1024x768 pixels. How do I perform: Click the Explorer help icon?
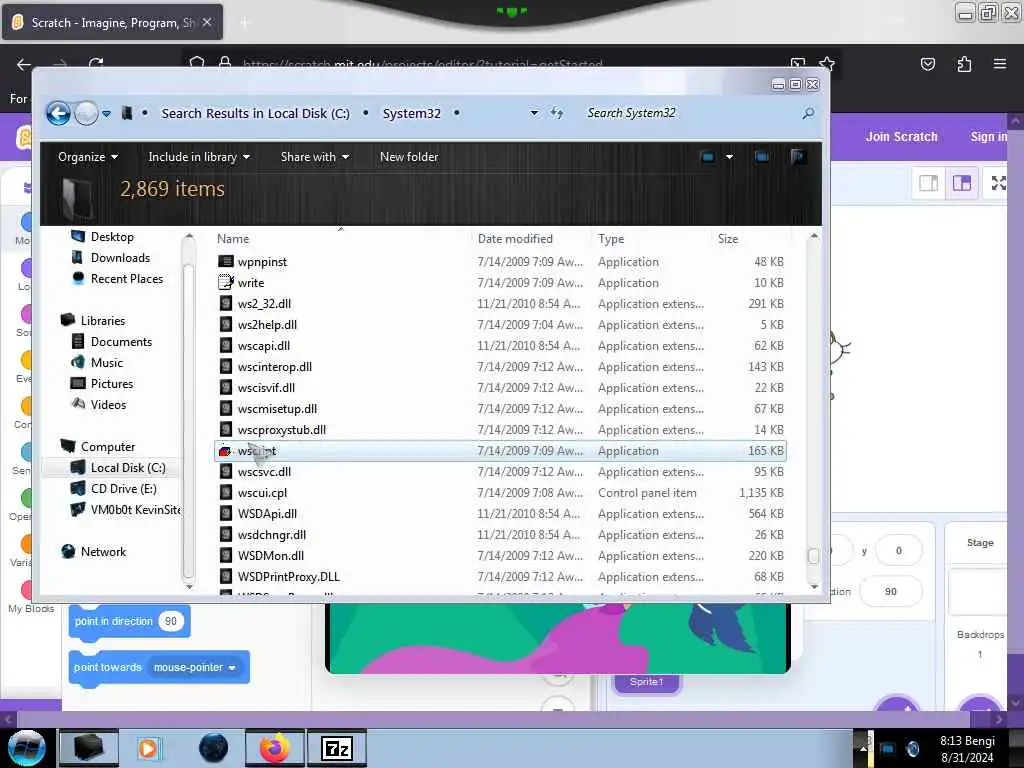798,157
